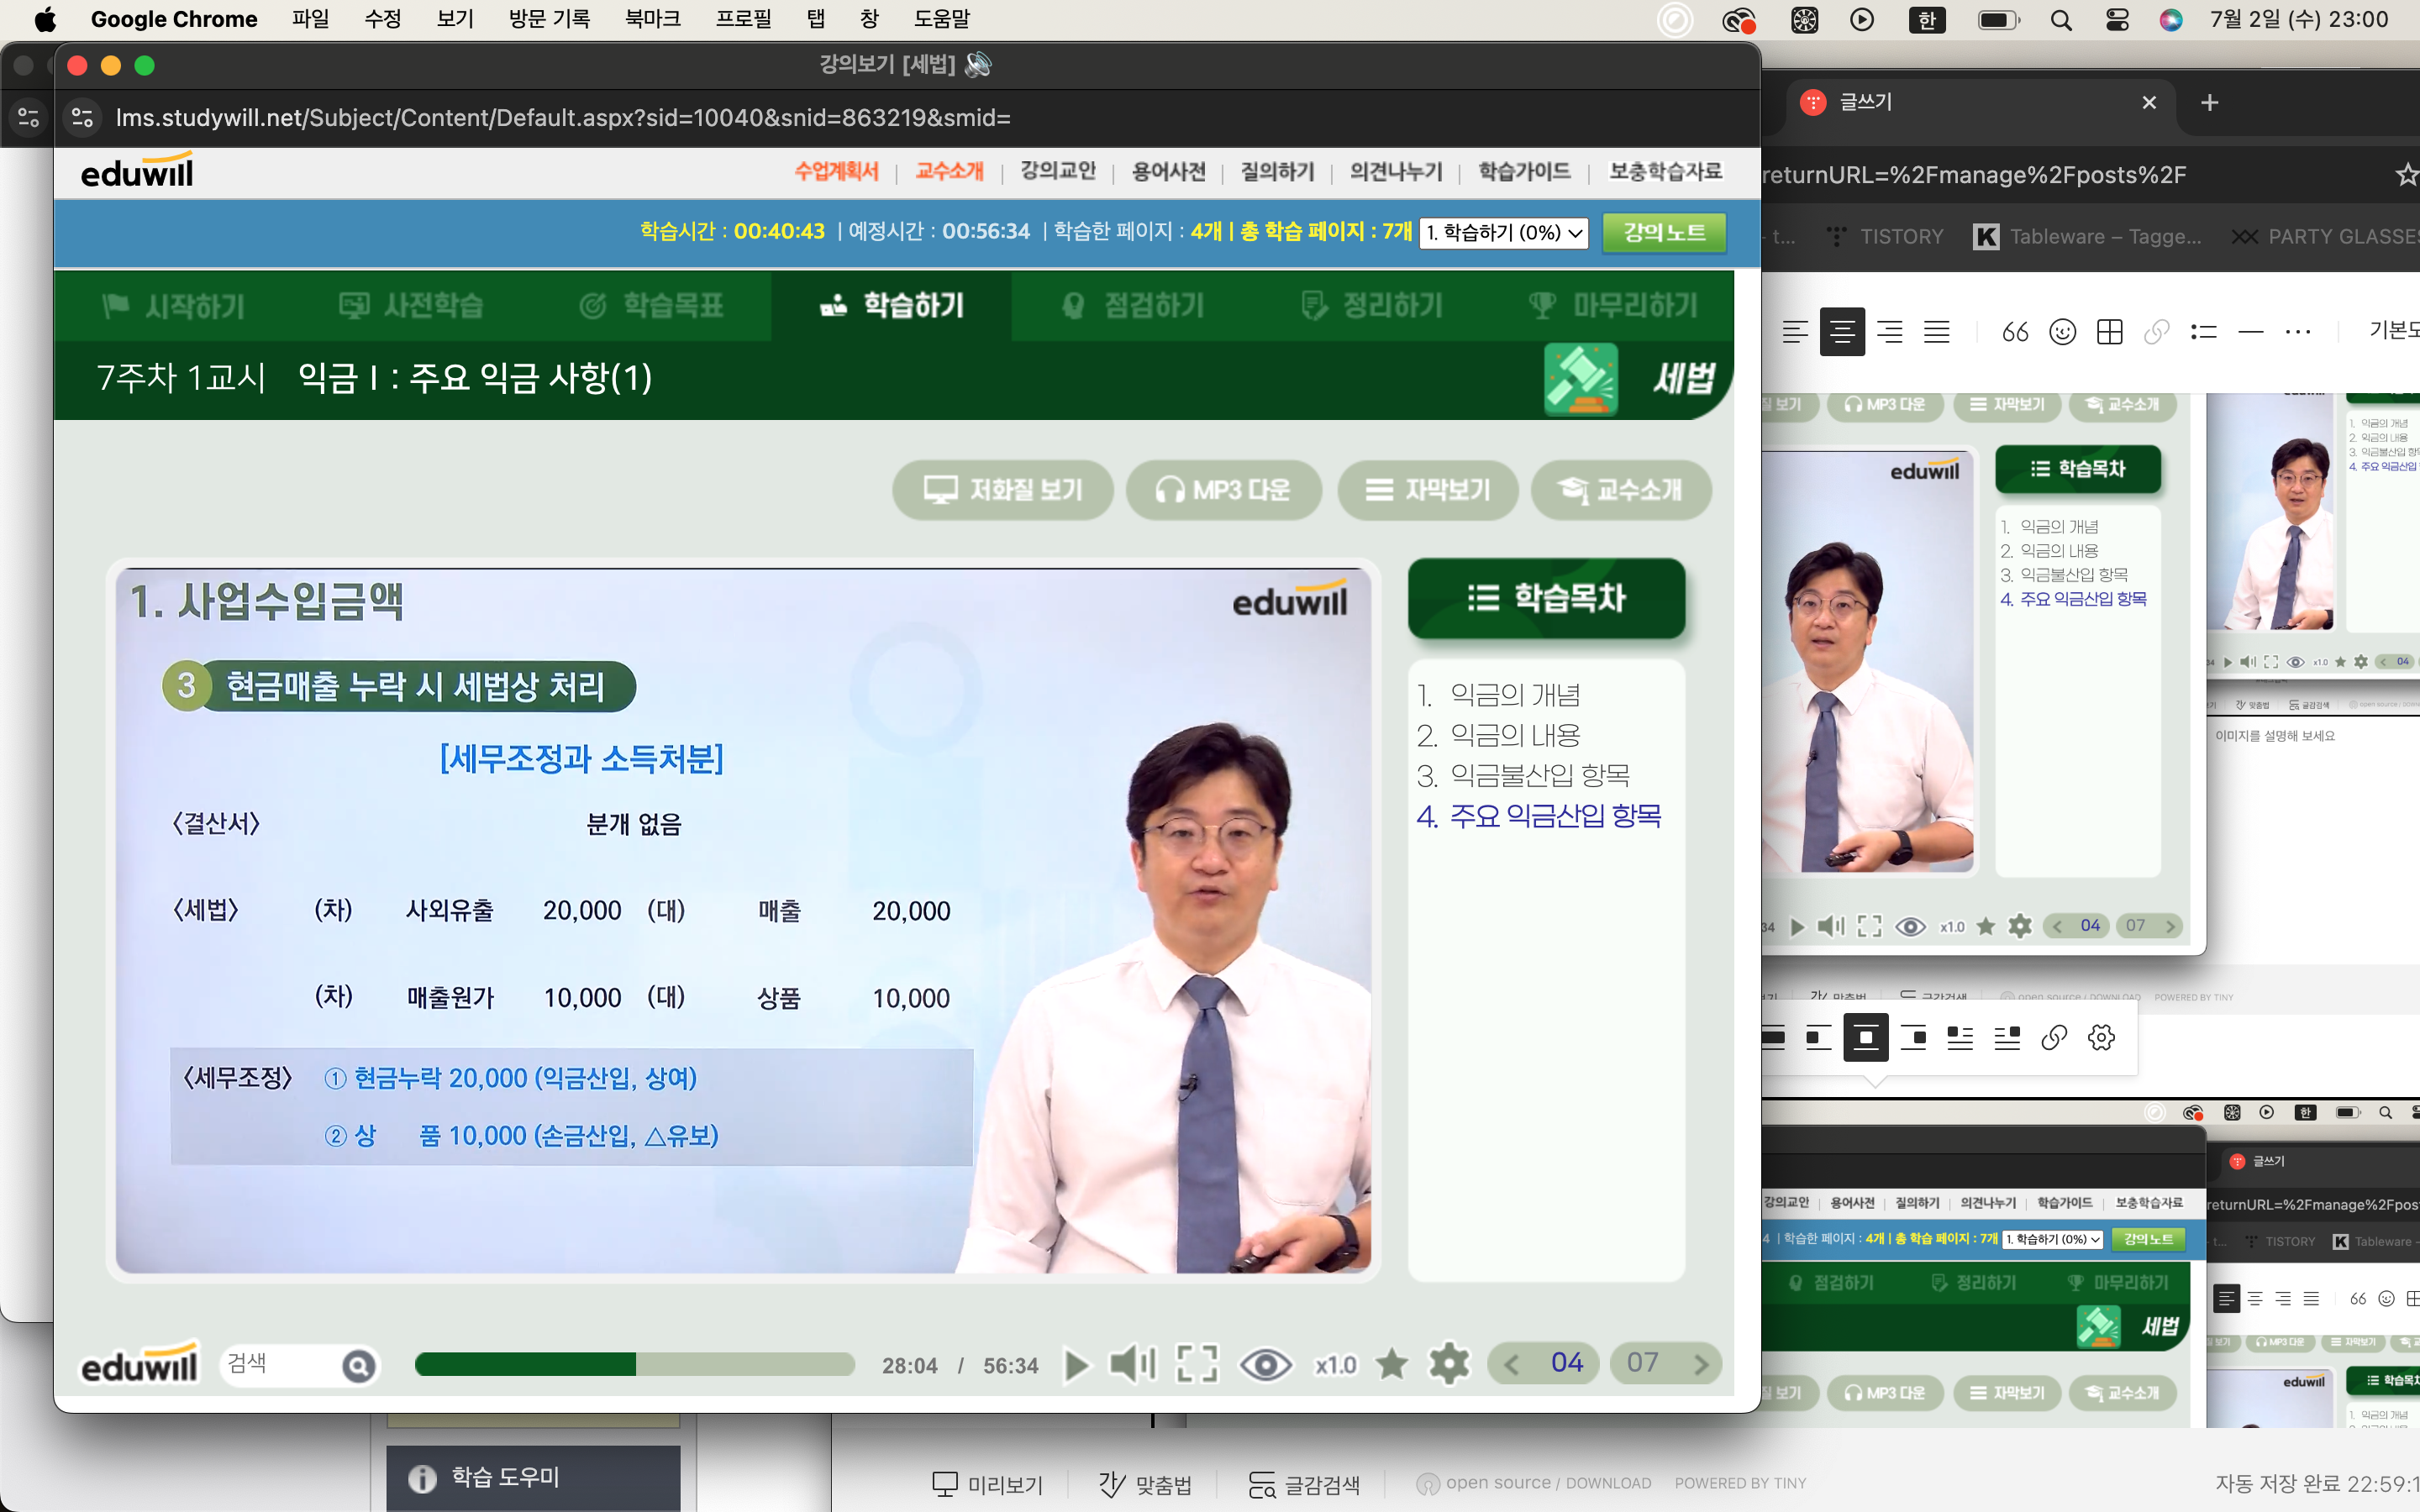Open player settings gear icon
Screen dimensions: 2420x1512
click(x=1449, y=1364)
